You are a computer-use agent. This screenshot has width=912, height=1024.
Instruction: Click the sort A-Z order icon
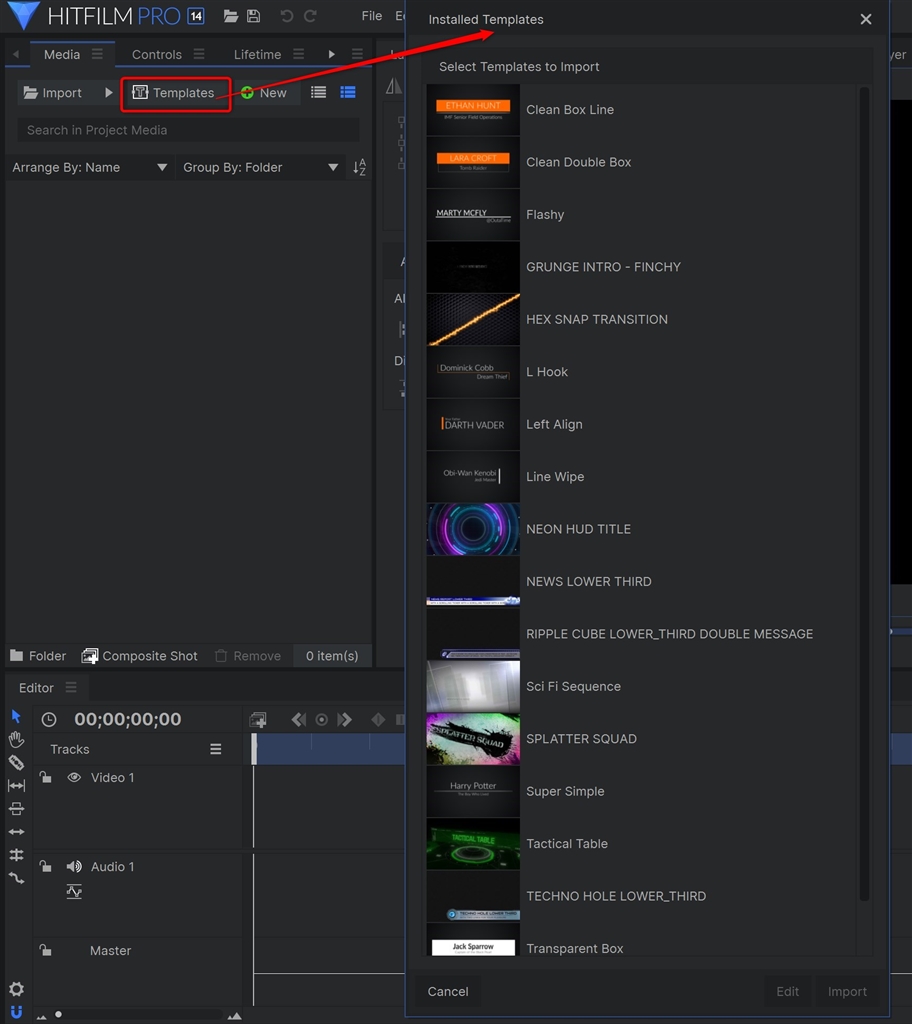coord(360,168)
